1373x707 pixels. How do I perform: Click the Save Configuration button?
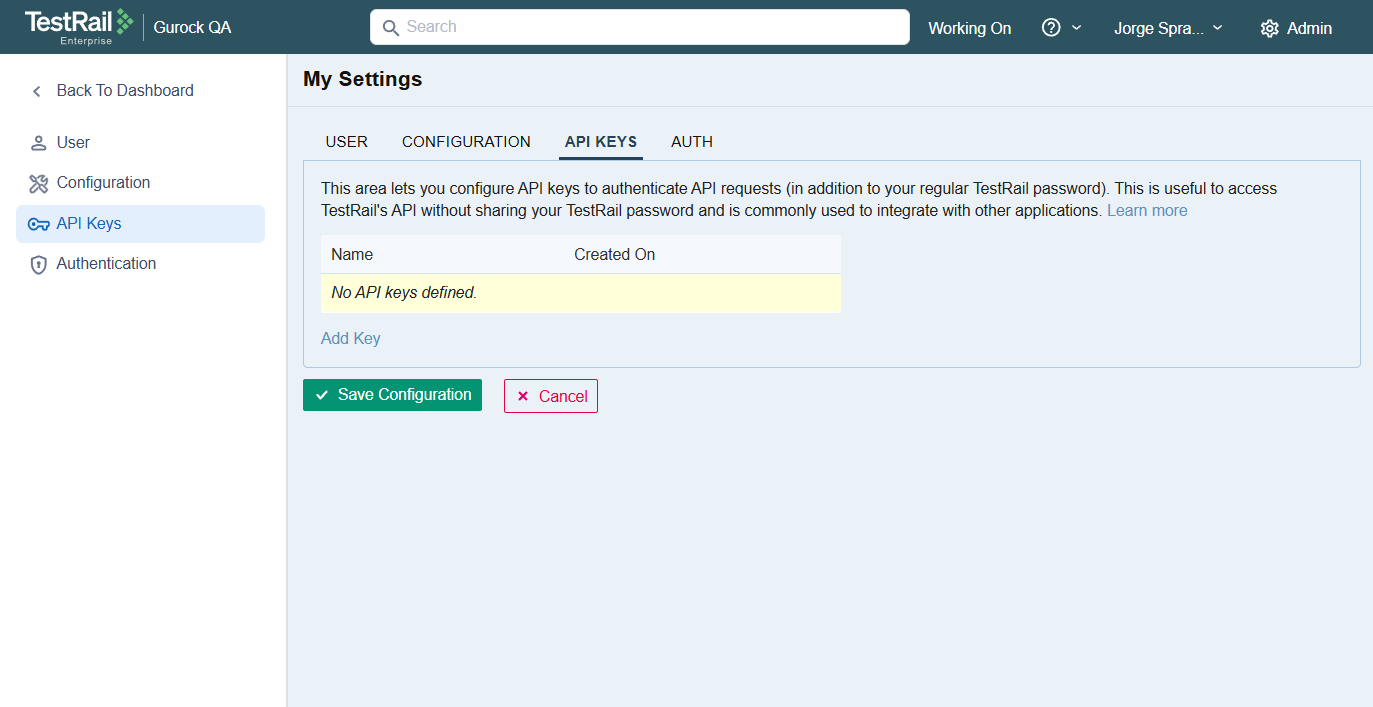click(392, 395)
